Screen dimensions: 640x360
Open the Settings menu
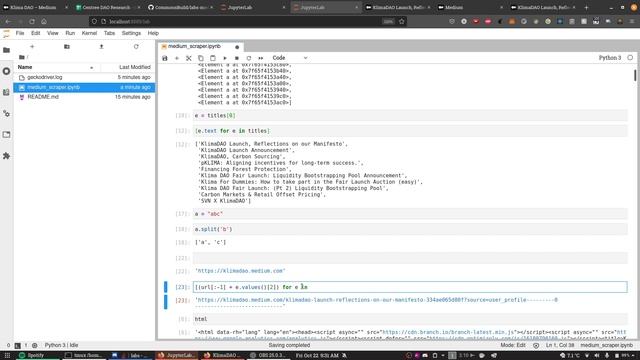click(x=131, y=33)
